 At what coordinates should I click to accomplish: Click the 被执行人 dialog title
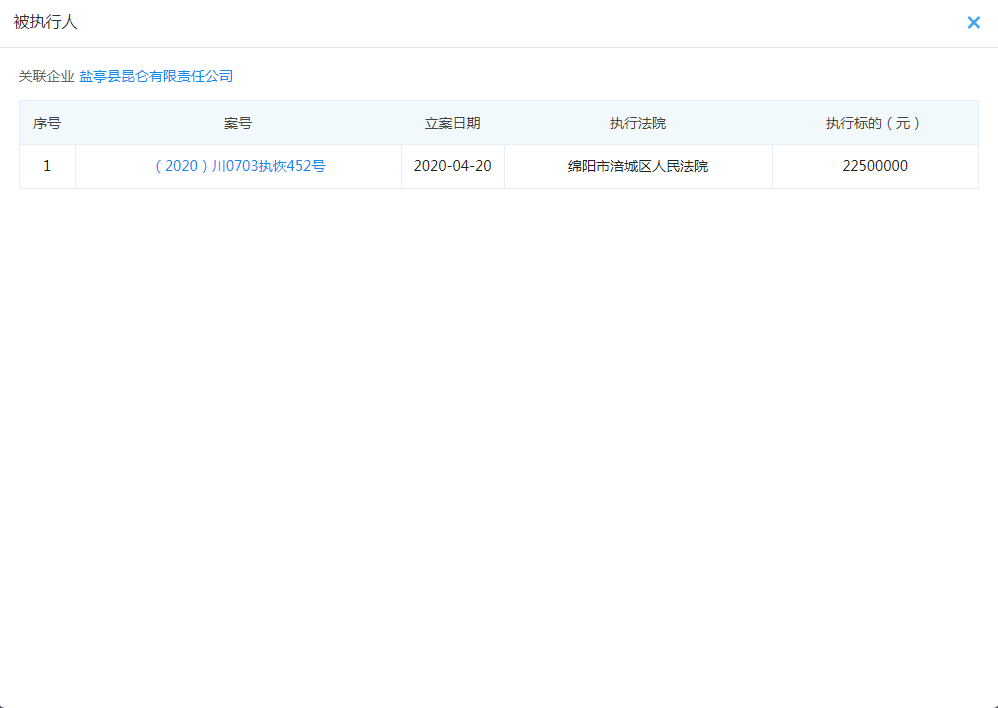46,22
